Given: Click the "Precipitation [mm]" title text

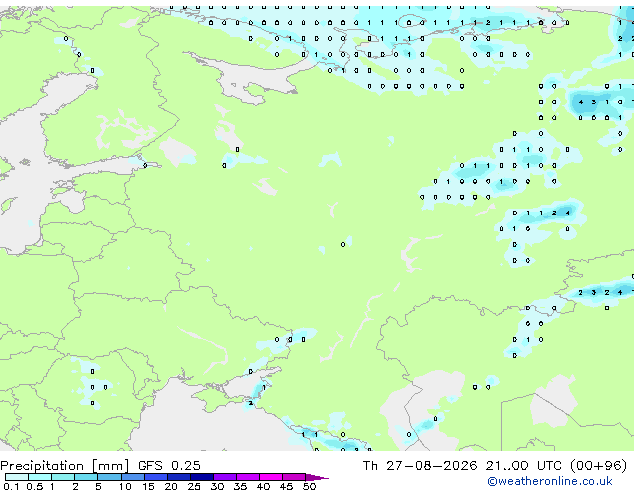Looking at the screenshot, I should pos(65,466).
